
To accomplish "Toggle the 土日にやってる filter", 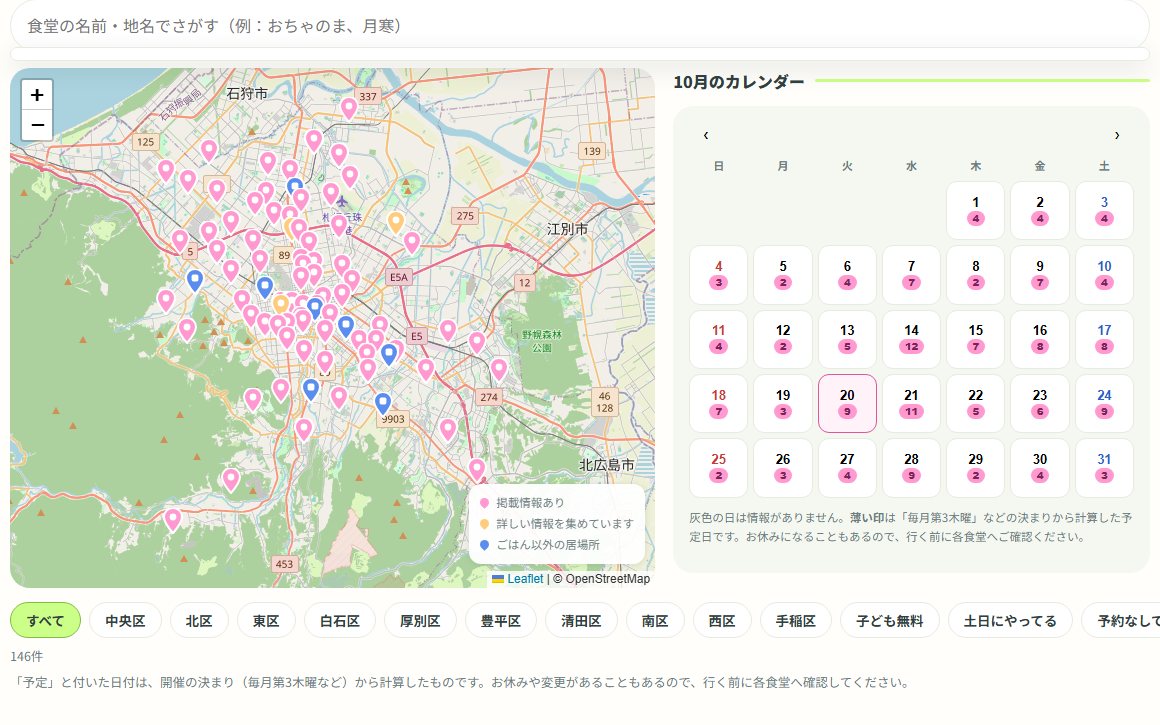I will click(1010, 621).
